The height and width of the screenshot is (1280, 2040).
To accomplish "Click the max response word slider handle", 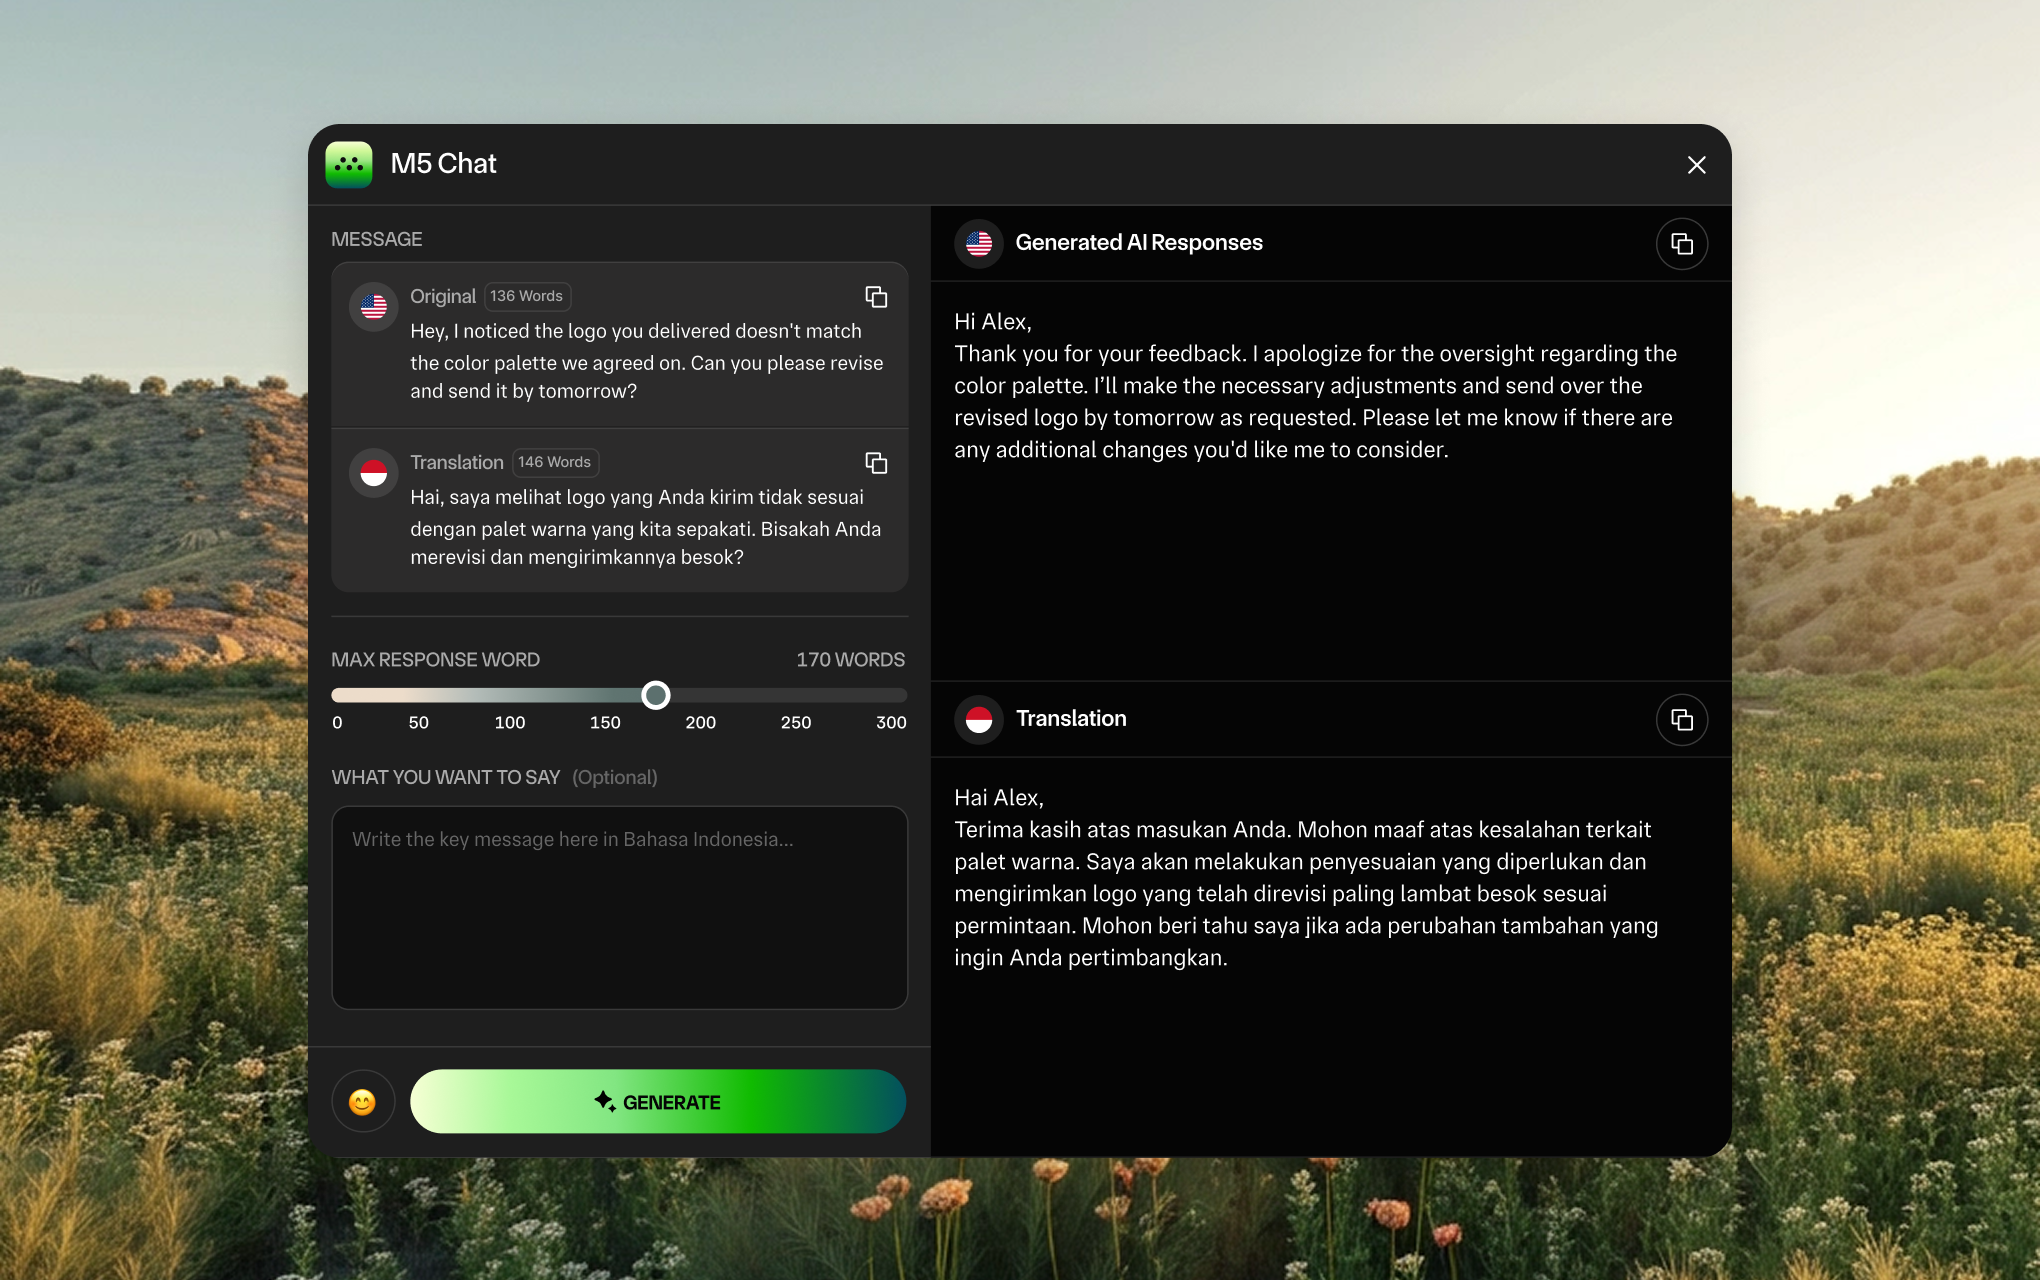I will (656, 695).
